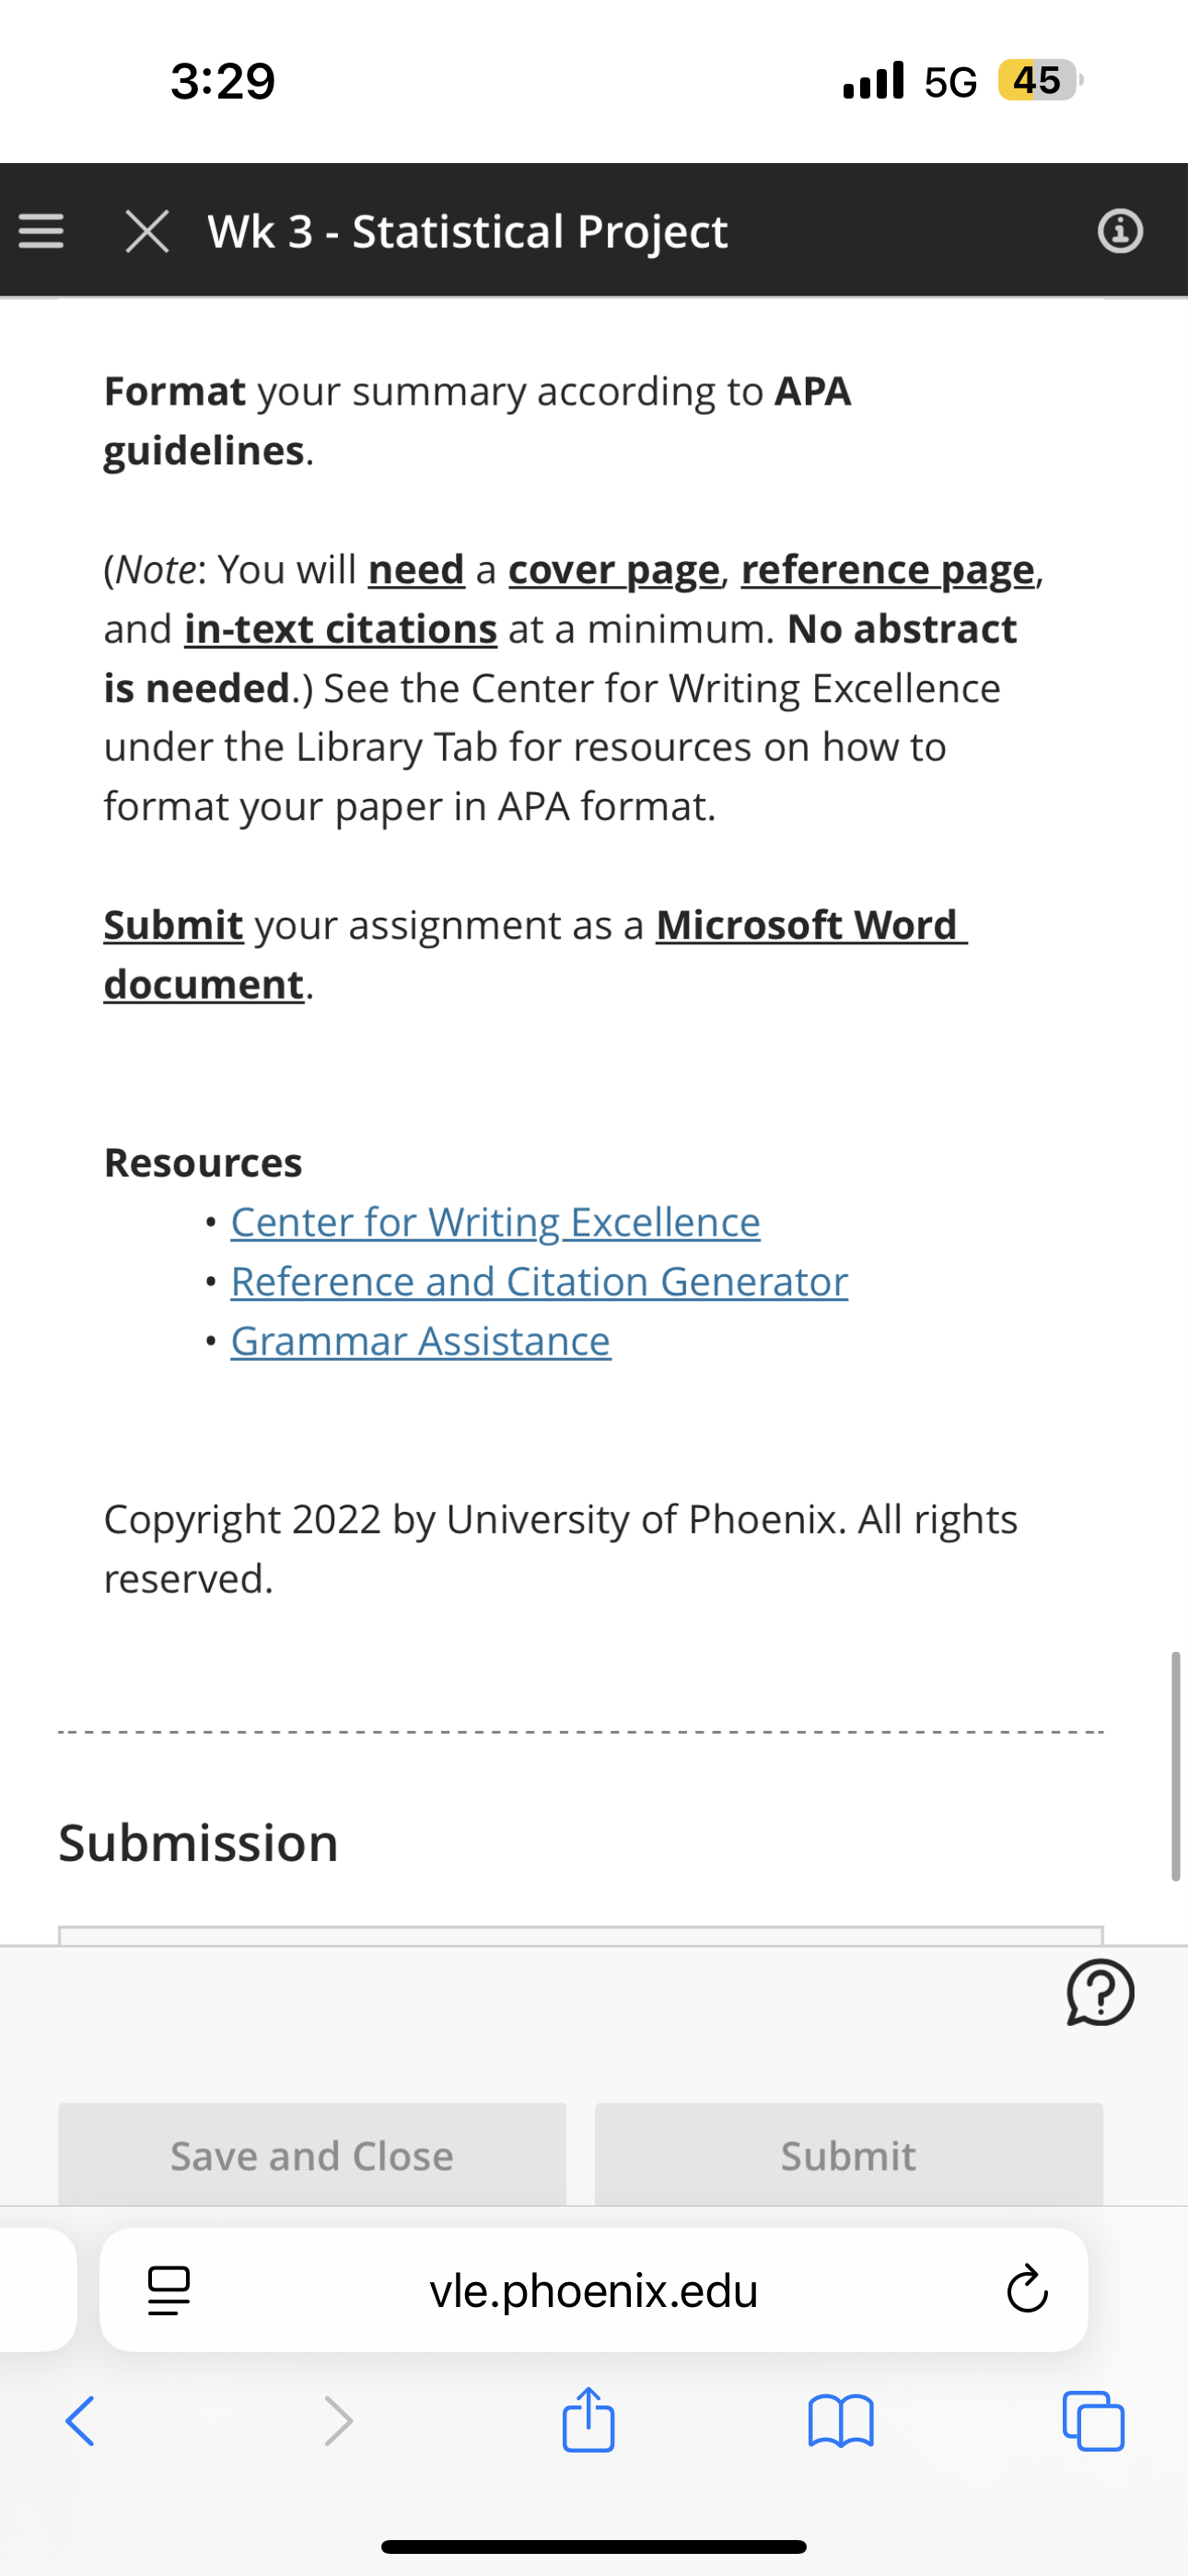Open the Grammar Assistance link

420,1341
